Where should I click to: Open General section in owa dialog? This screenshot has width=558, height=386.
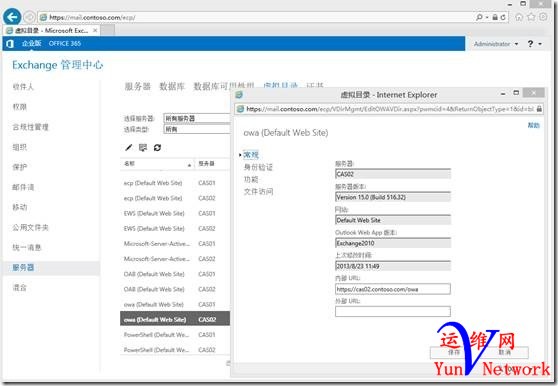[x=251, y=155]
